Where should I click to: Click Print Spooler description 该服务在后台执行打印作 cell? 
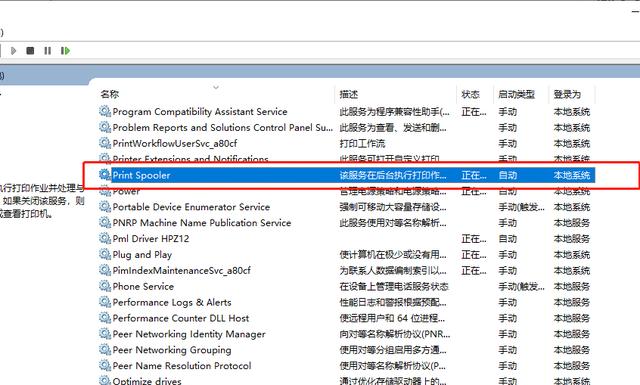[x=393, y=175]
